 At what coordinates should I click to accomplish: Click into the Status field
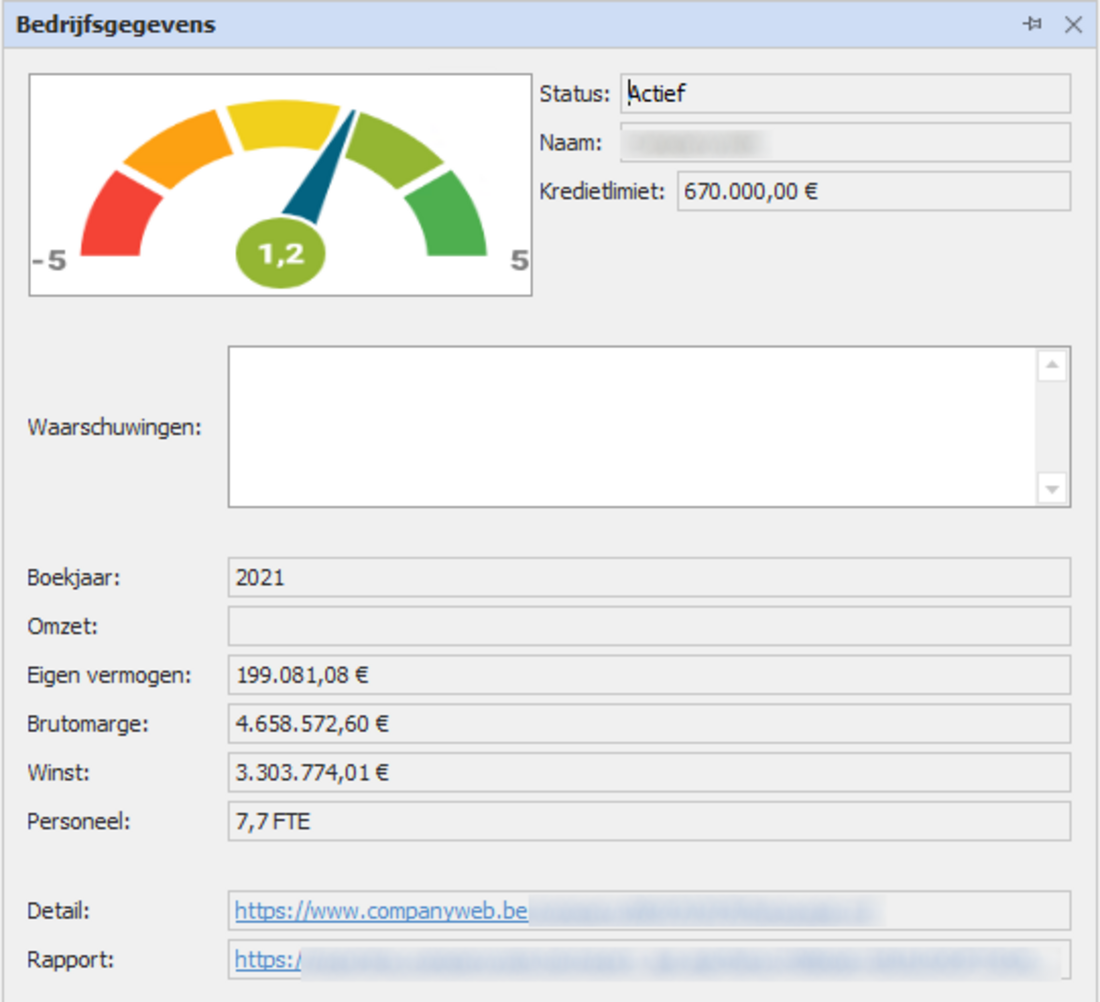pos(845,94)
